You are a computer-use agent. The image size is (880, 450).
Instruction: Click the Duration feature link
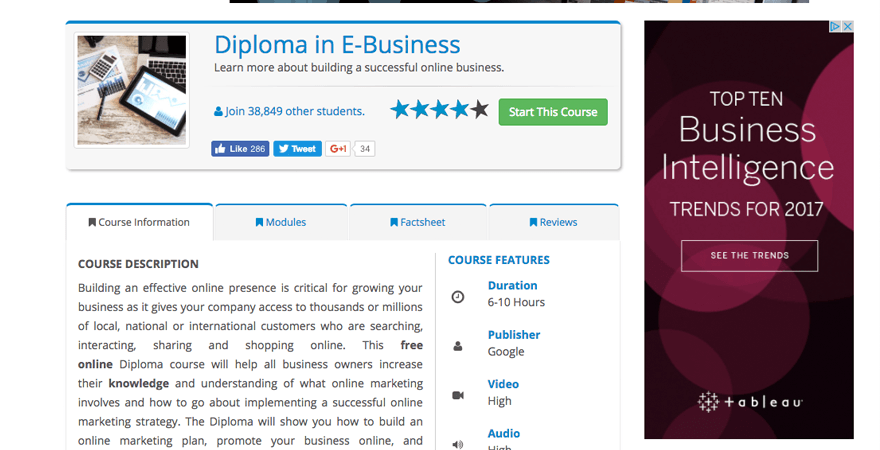pos(512,285)
